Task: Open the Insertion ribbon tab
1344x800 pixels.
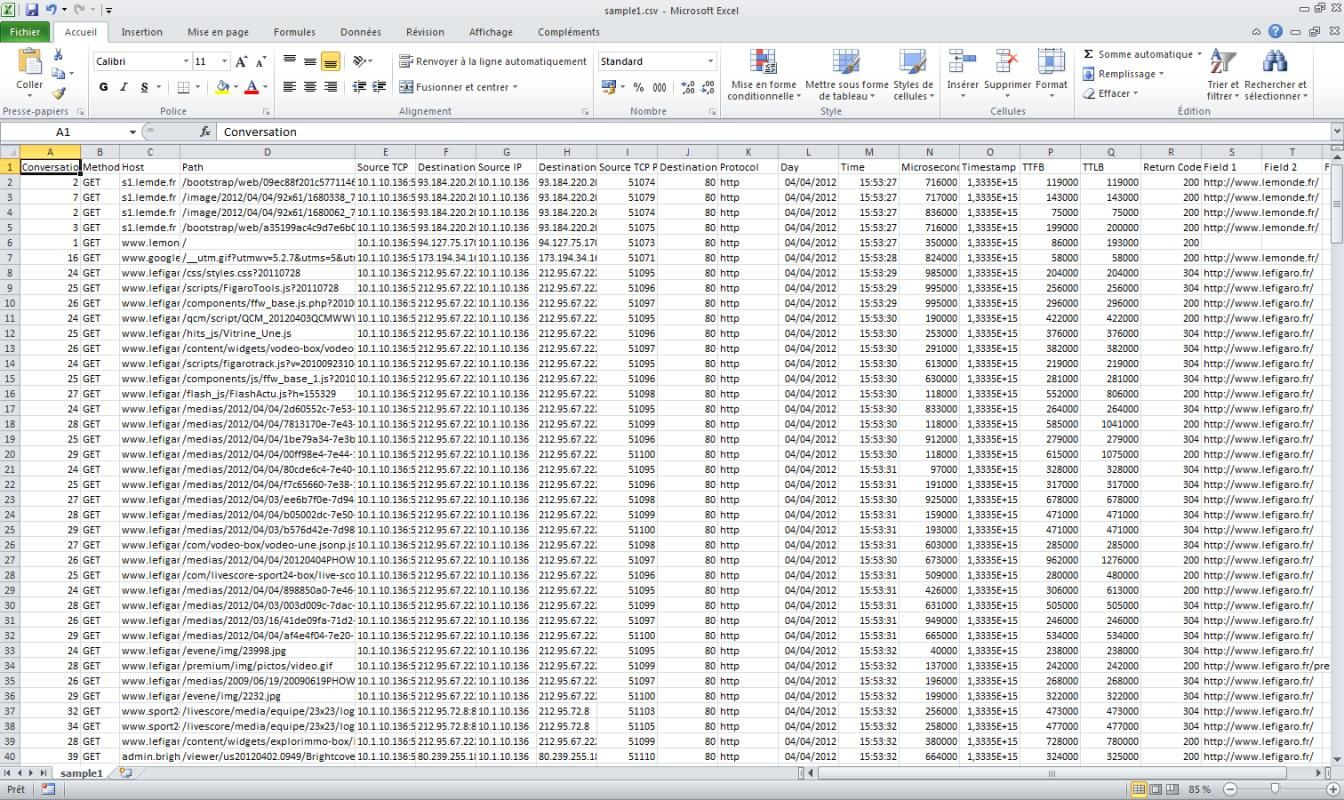Action: point(142,31)
